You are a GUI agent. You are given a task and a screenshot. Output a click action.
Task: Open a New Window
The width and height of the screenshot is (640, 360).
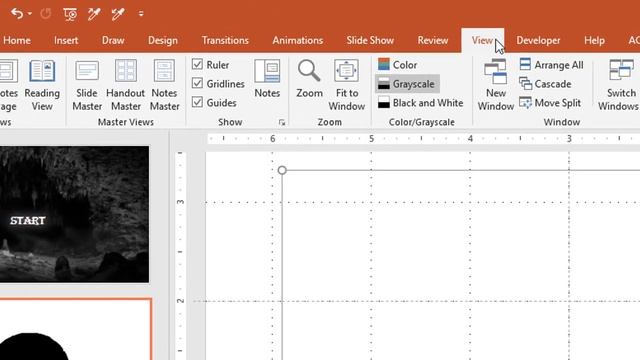(496, 85)
